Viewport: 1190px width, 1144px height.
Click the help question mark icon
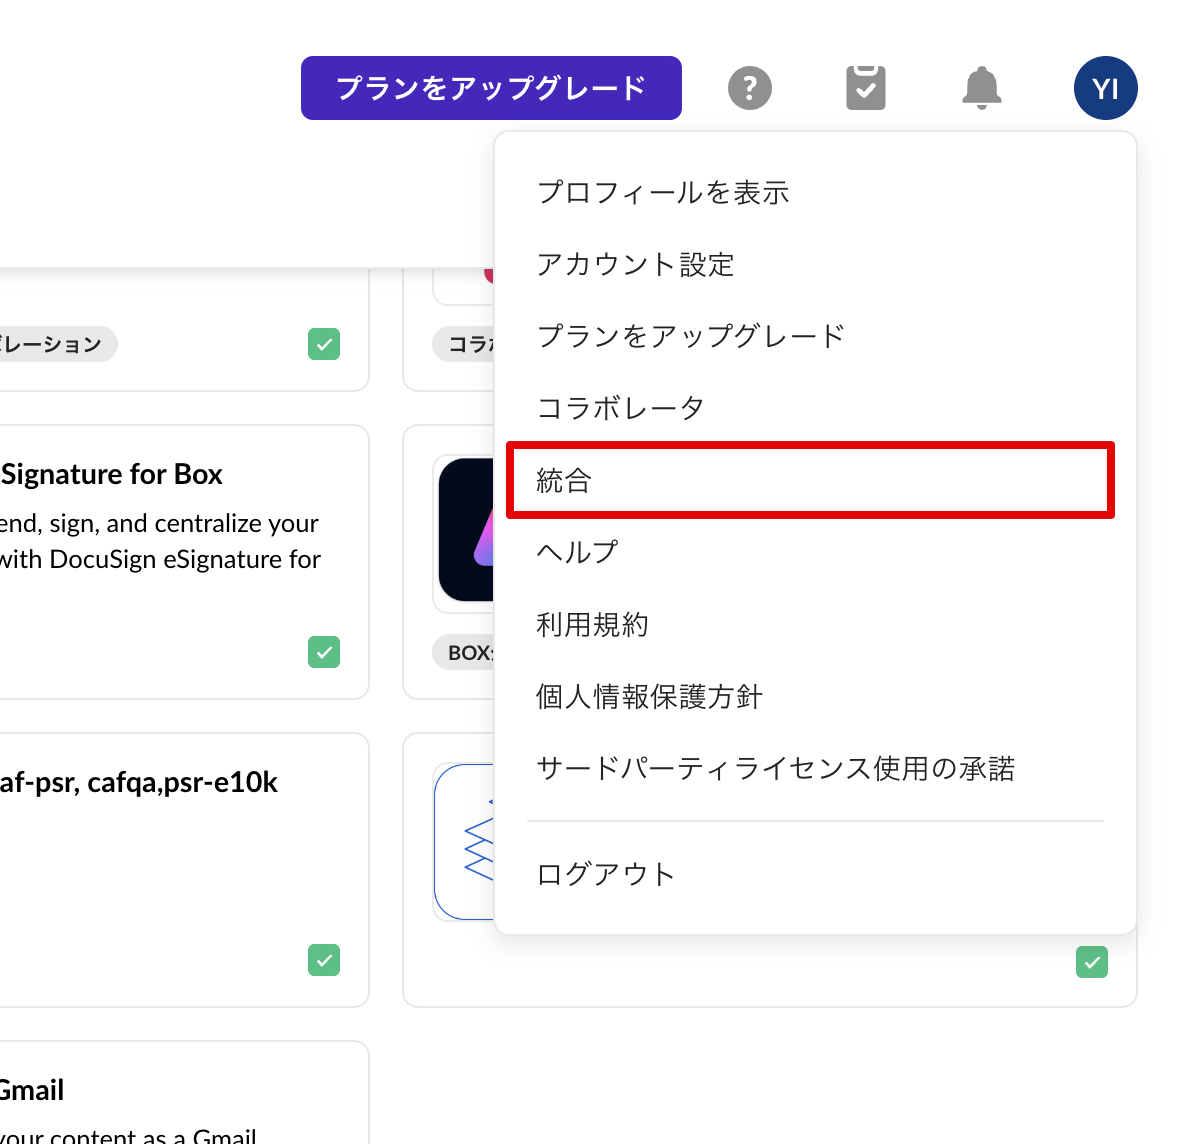click(x=750, y=88)
